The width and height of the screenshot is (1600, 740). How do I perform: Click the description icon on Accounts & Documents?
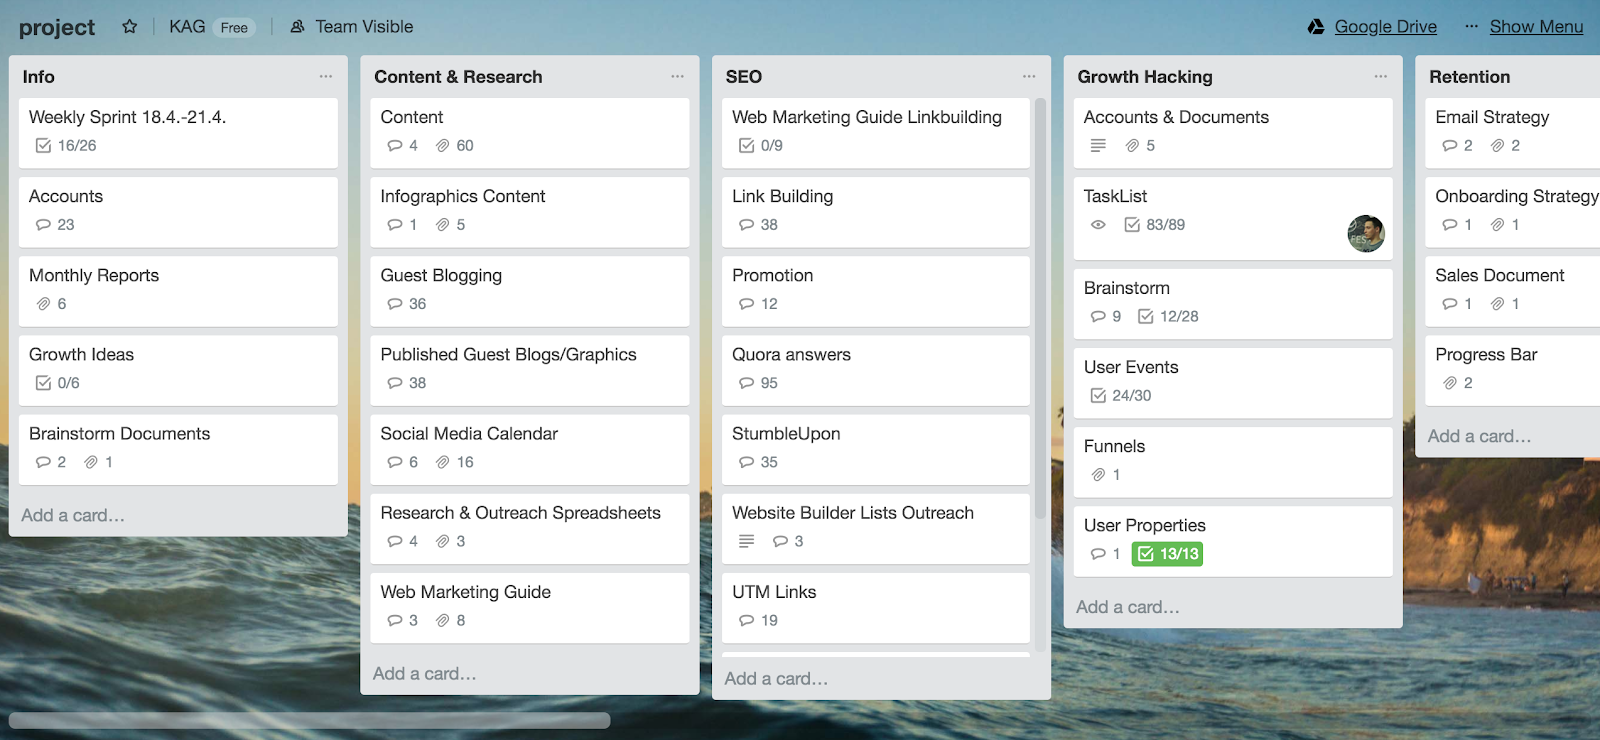[x=1098, y=146]
